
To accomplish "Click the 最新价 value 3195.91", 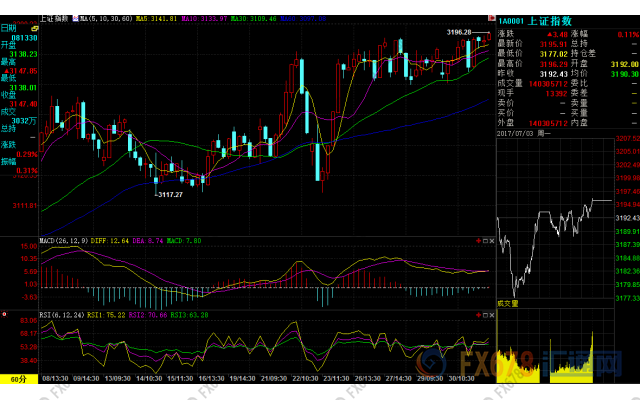I will click(x=553, y=44).
